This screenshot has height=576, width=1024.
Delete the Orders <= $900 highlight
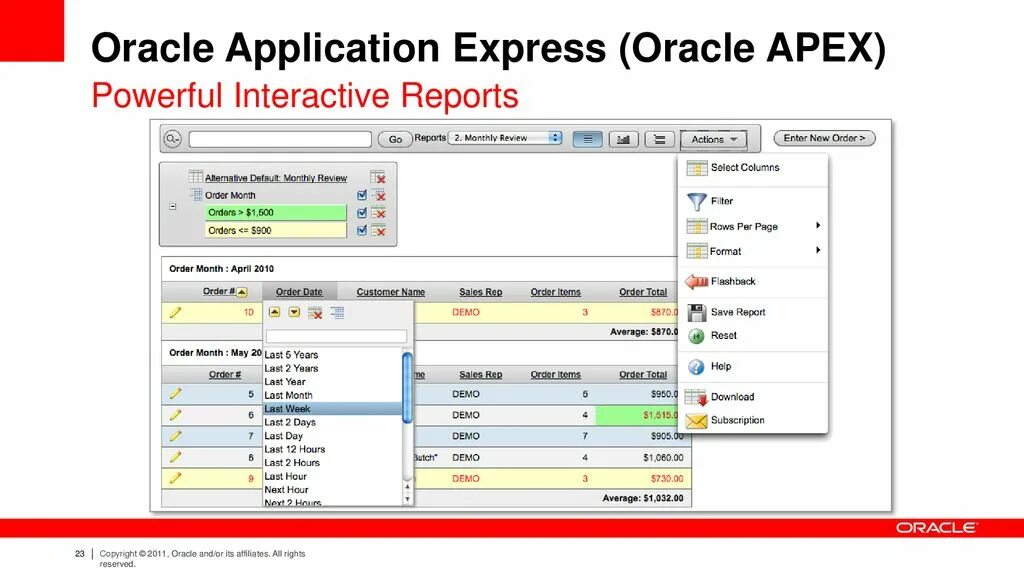click(x=378, y=230)
